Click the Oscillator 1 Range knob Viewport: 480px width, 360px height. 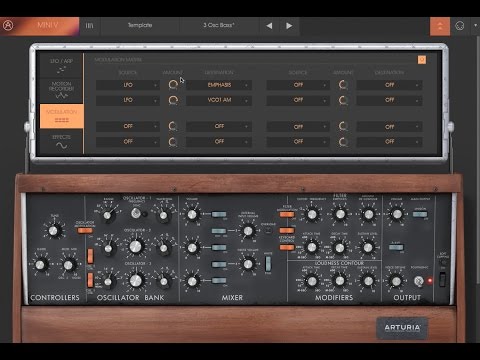click(x=107, y=215)
